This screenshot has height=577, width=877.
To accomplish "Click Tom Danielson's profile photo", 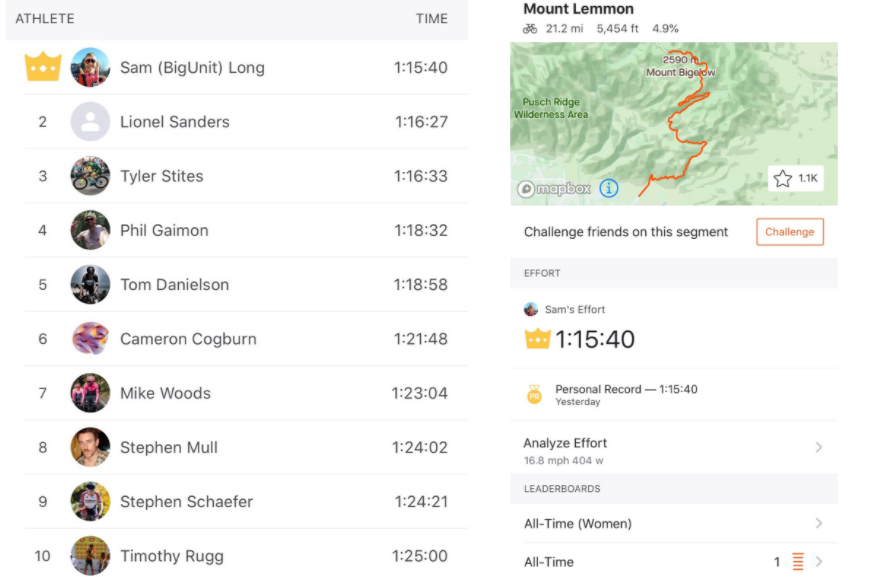I will (90, 285).
